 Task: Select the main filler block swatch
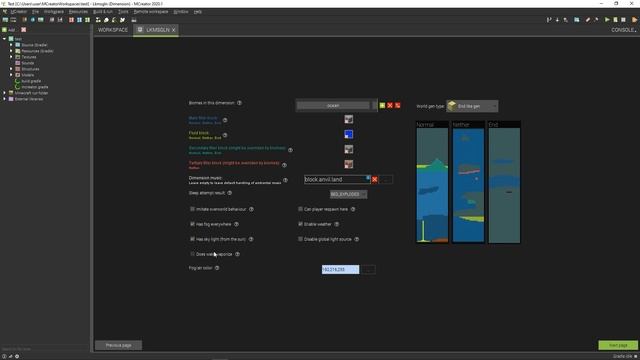tap(349, 119)
